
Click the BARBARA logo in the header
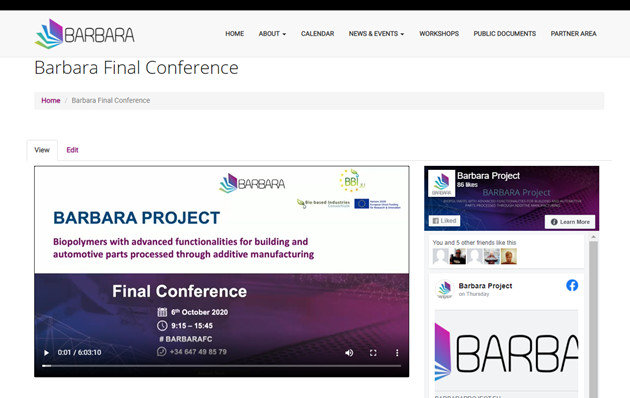pyautogui.click(x=85, y=34)
